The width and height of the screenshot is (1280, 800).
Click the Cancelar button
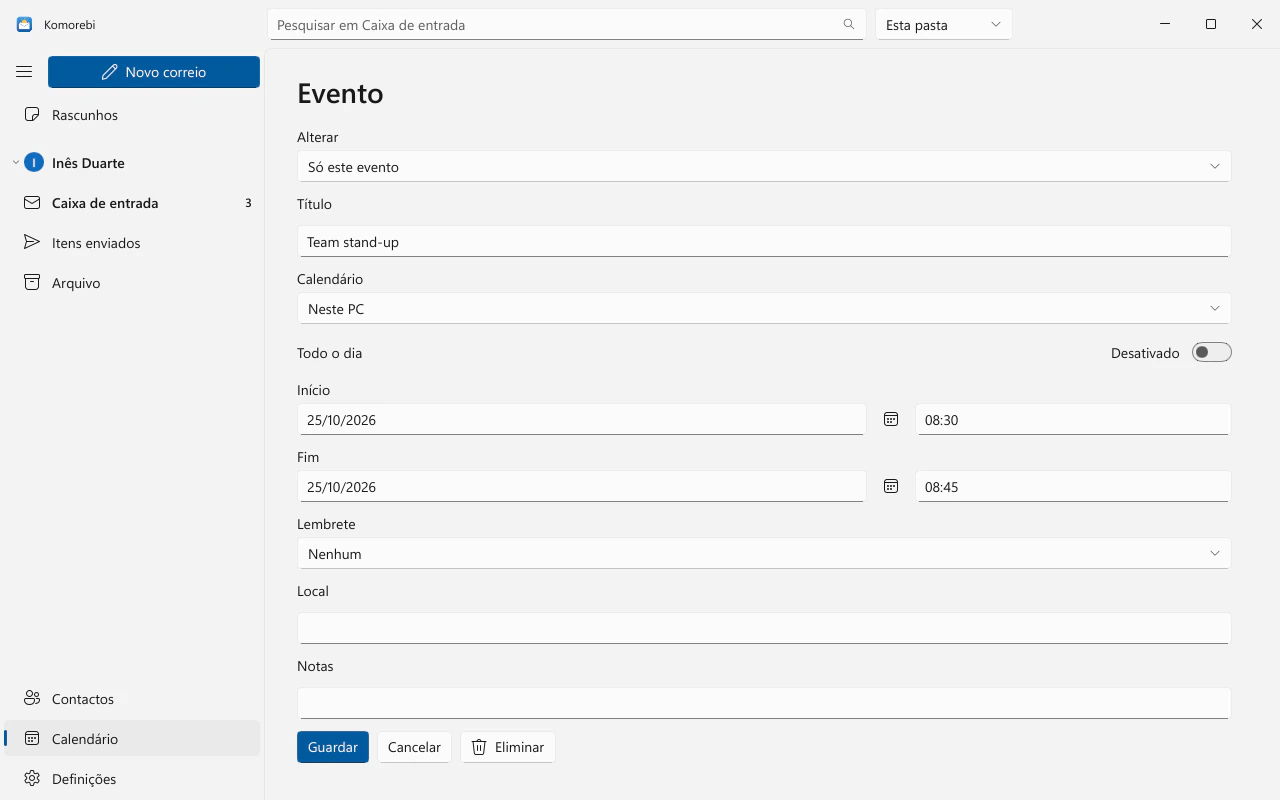(414, 747)
